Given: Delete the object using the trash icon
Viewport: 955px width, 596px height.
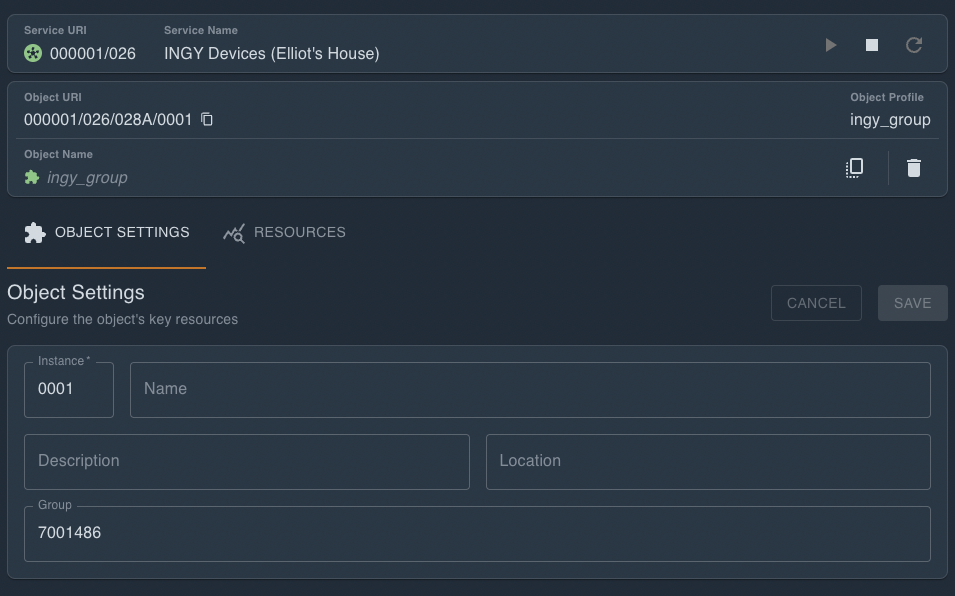Looking at the screenshot, I should pos(913,168).
